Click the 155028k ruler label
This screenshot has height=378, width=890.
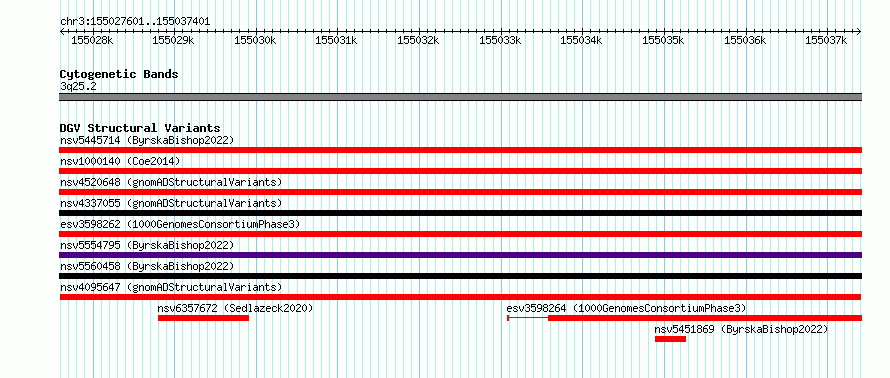[x=92, y=40]
